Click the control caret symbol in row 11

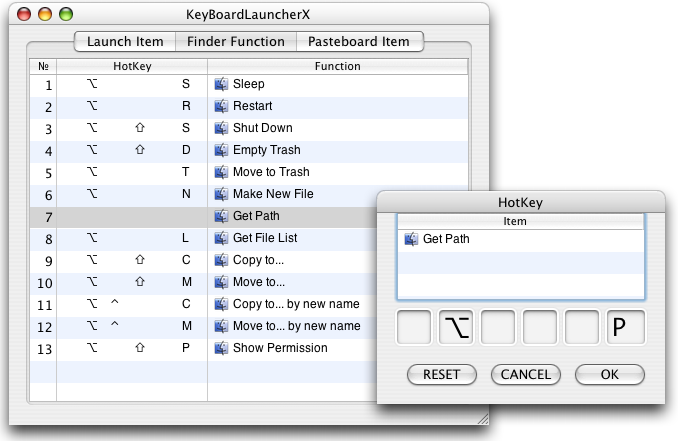pyautogui.click(x=115, y=302)
